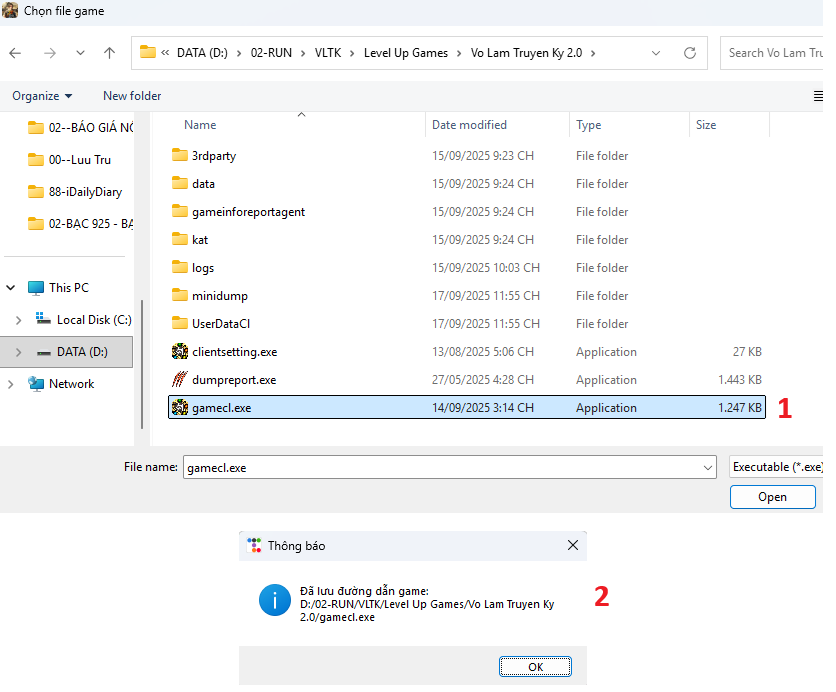Sort by Date modified column
The height and width of the screenshot is (692, 836).
(x=469, y=125)
